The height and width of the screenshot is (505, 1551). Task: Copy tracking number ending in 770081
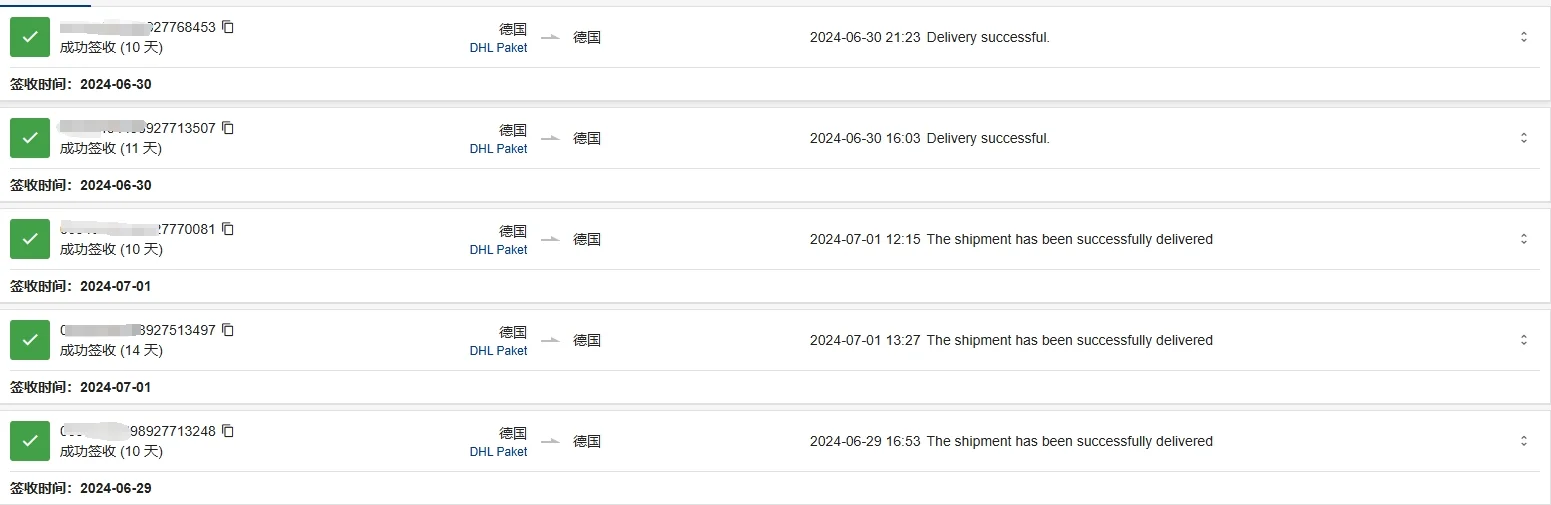[228, 229]
